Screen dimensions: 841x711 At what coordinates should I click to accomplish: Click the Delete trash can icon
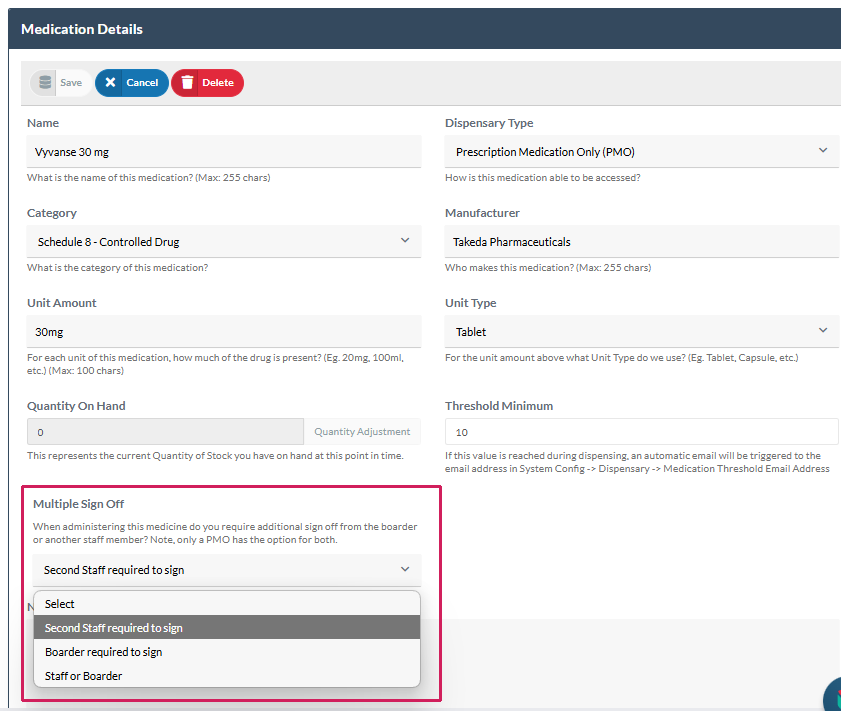click(x=187, y=82)
